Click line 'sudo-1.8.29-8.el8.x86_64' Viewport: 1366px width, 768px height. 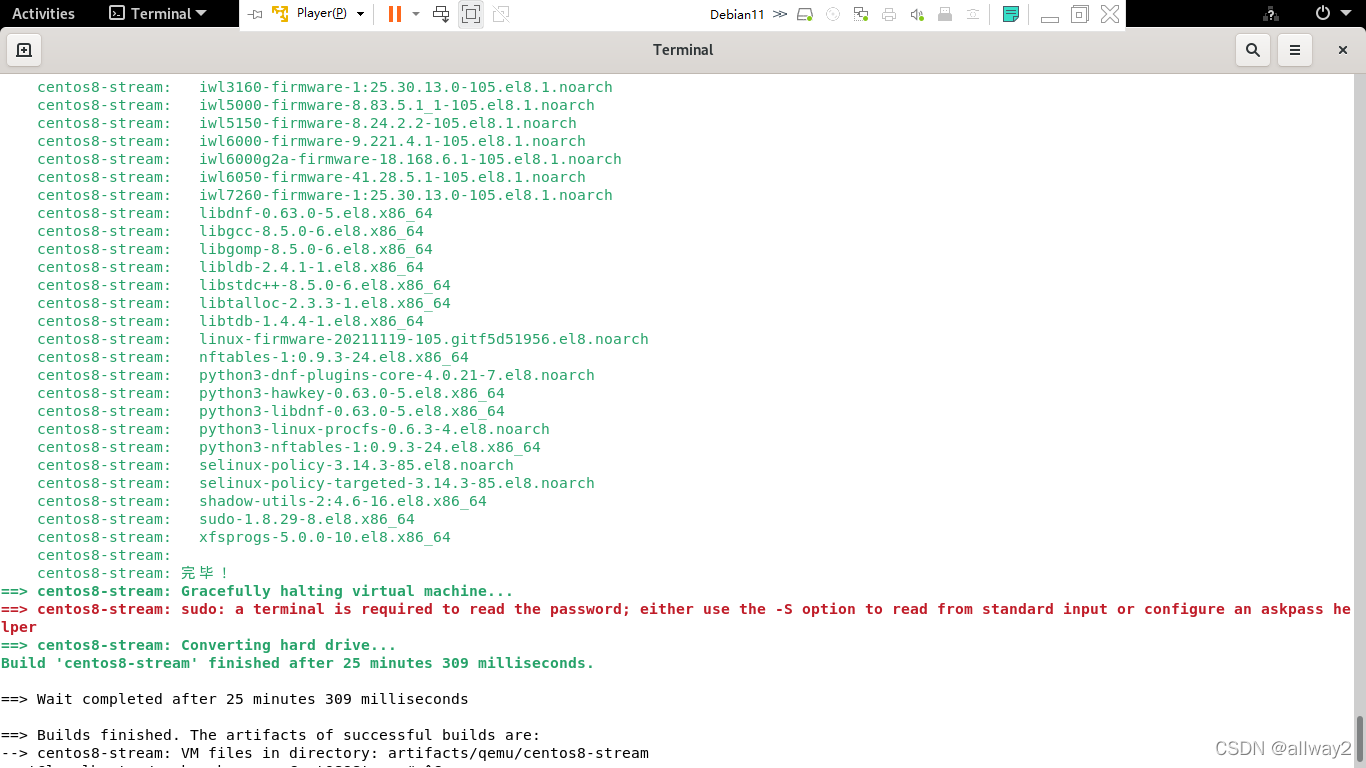(307, 519)
